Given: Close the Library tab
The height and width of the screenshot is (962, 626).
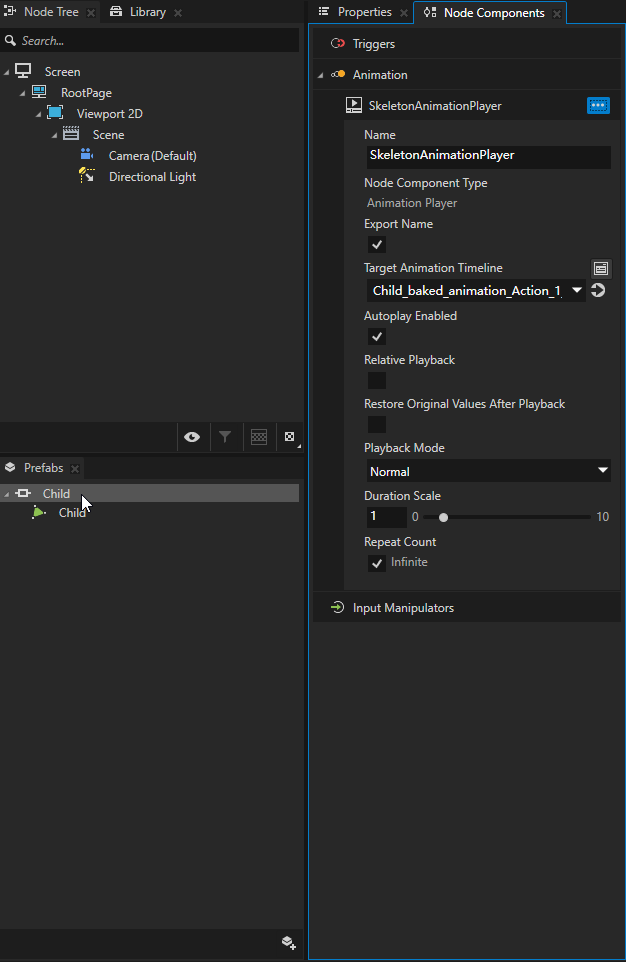Looking at the screenshot, I should tap(178, 13).
